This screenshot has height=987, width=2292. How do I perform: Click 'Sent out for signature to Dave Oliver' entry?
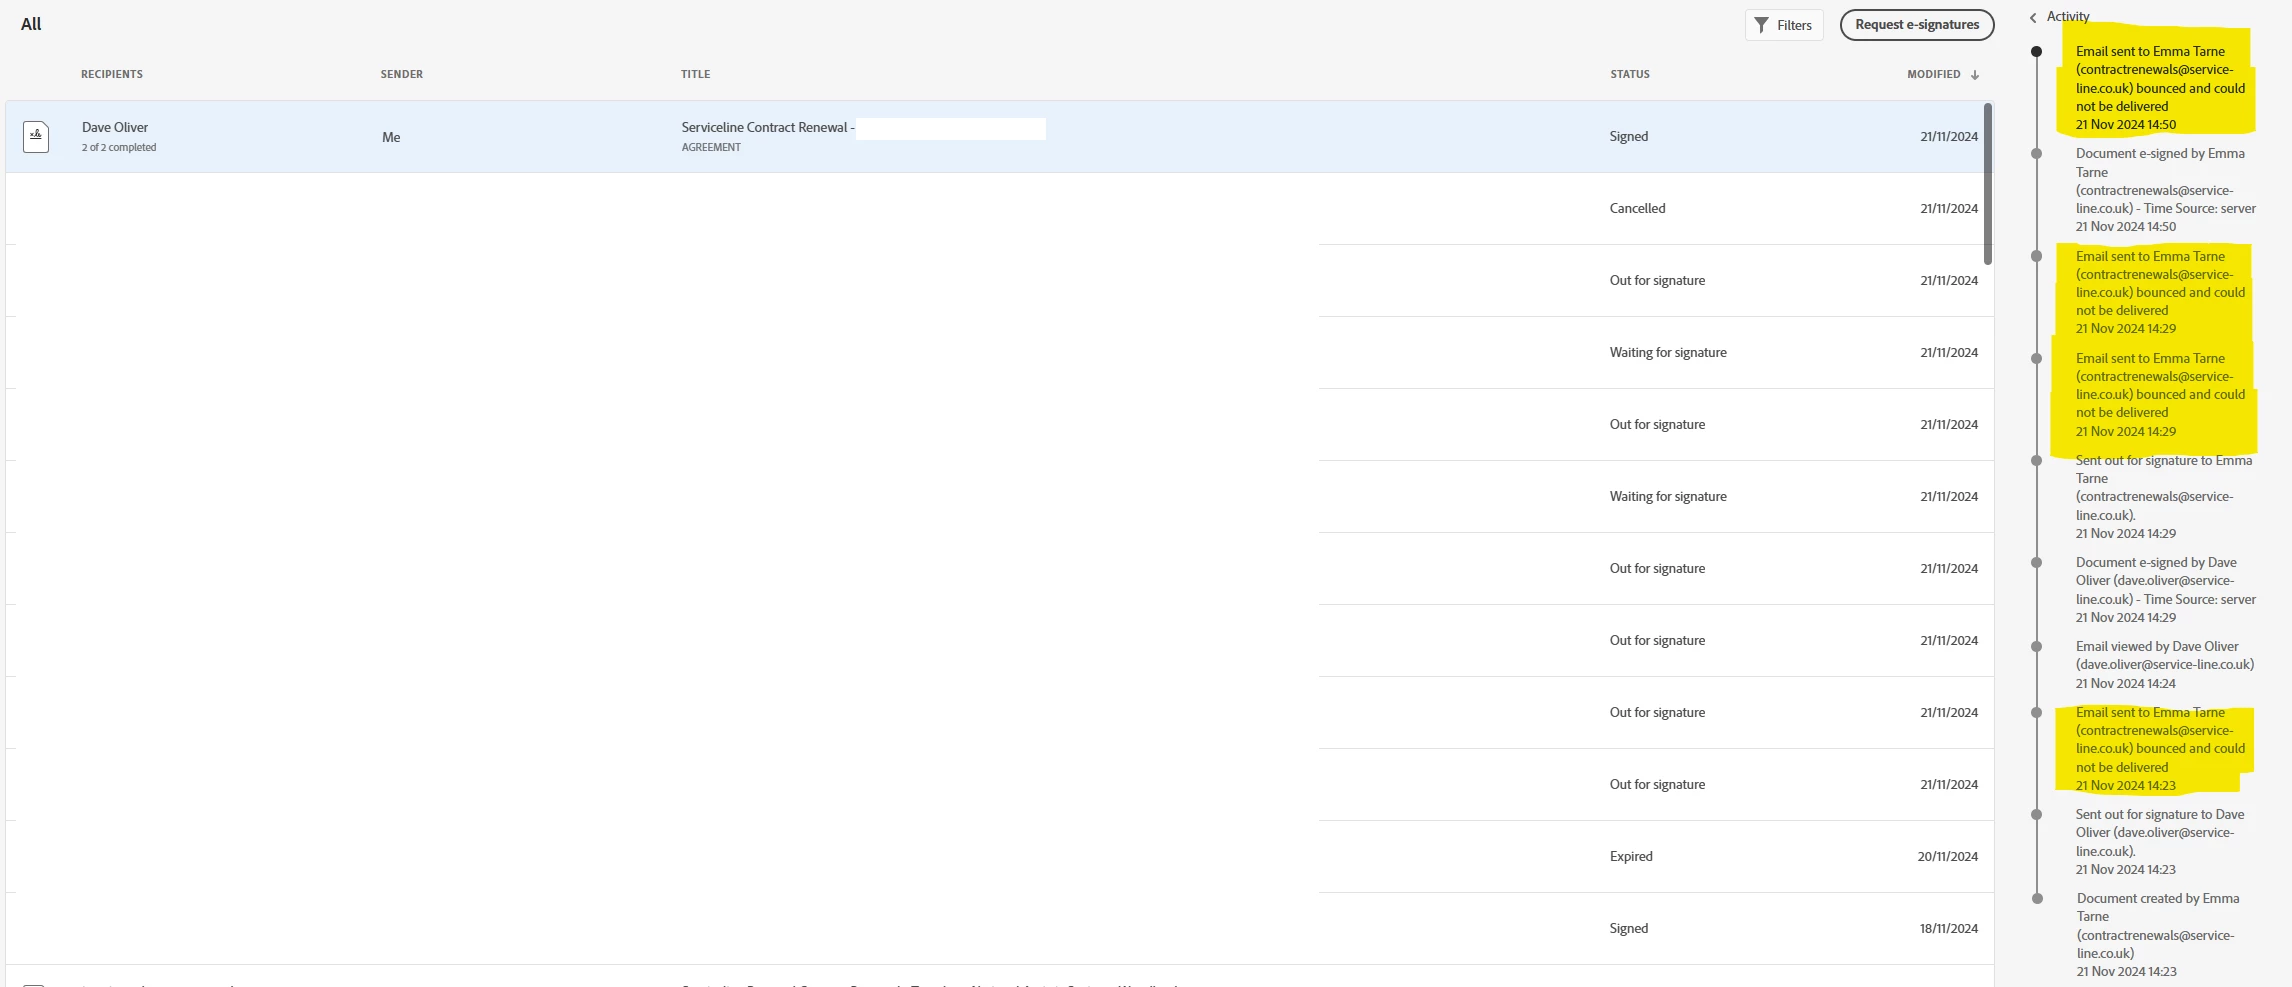click(2160, 842)
